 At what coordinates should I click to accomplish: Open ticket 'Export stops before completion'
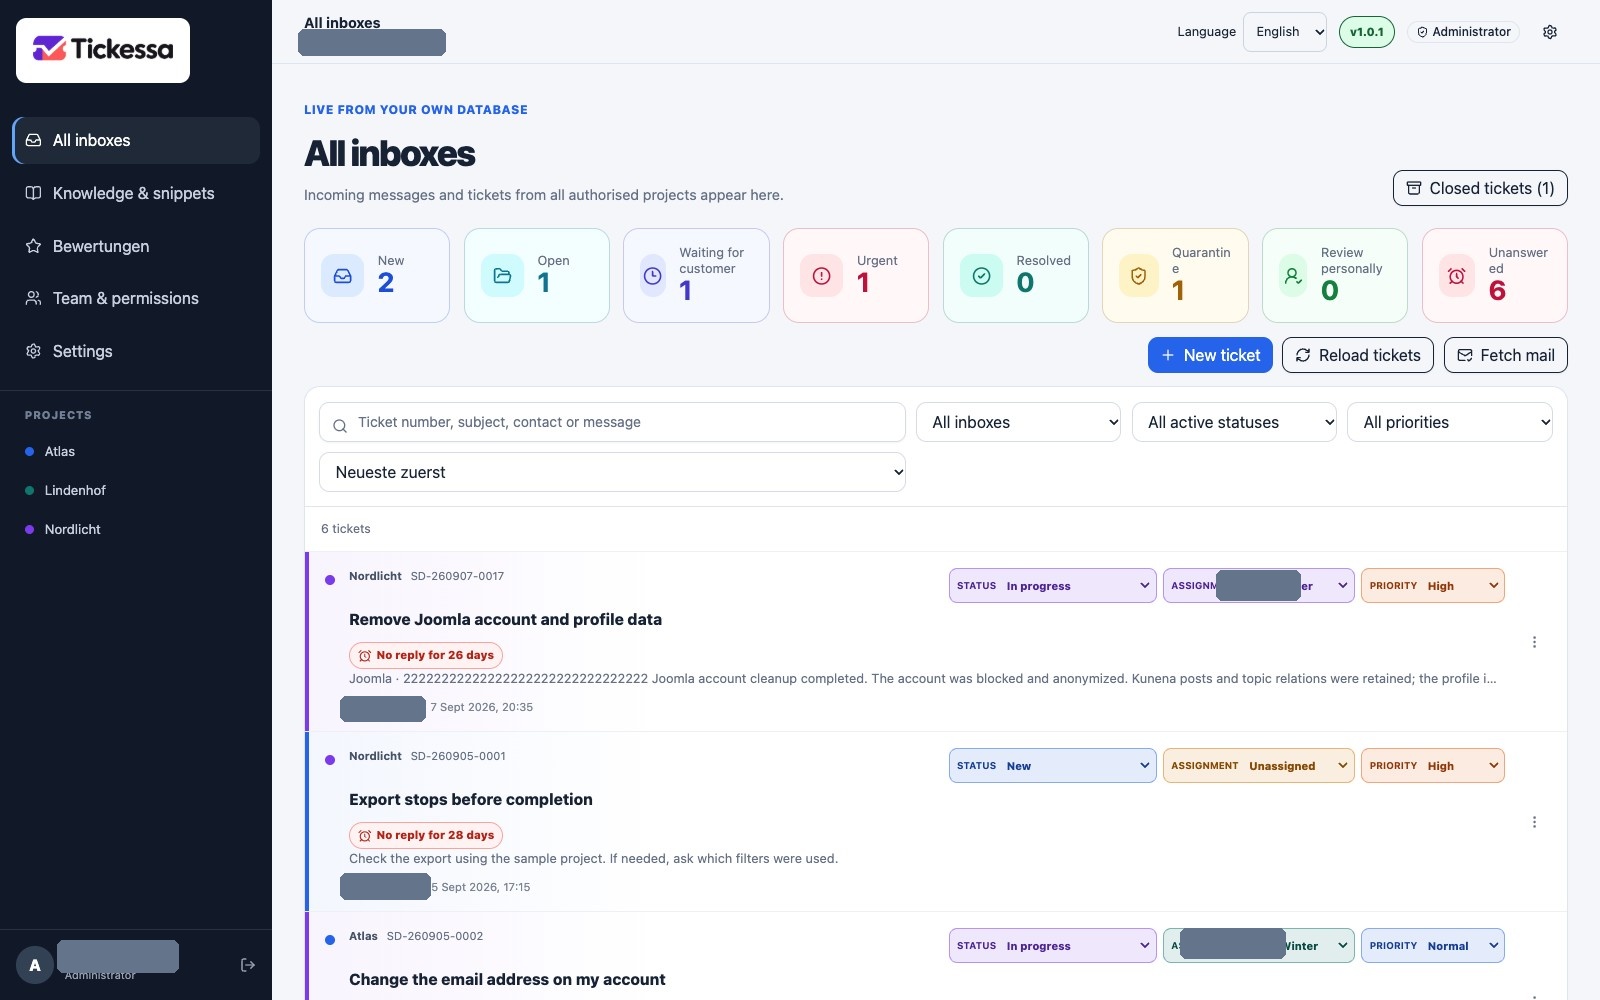click(x=471, y=800)
